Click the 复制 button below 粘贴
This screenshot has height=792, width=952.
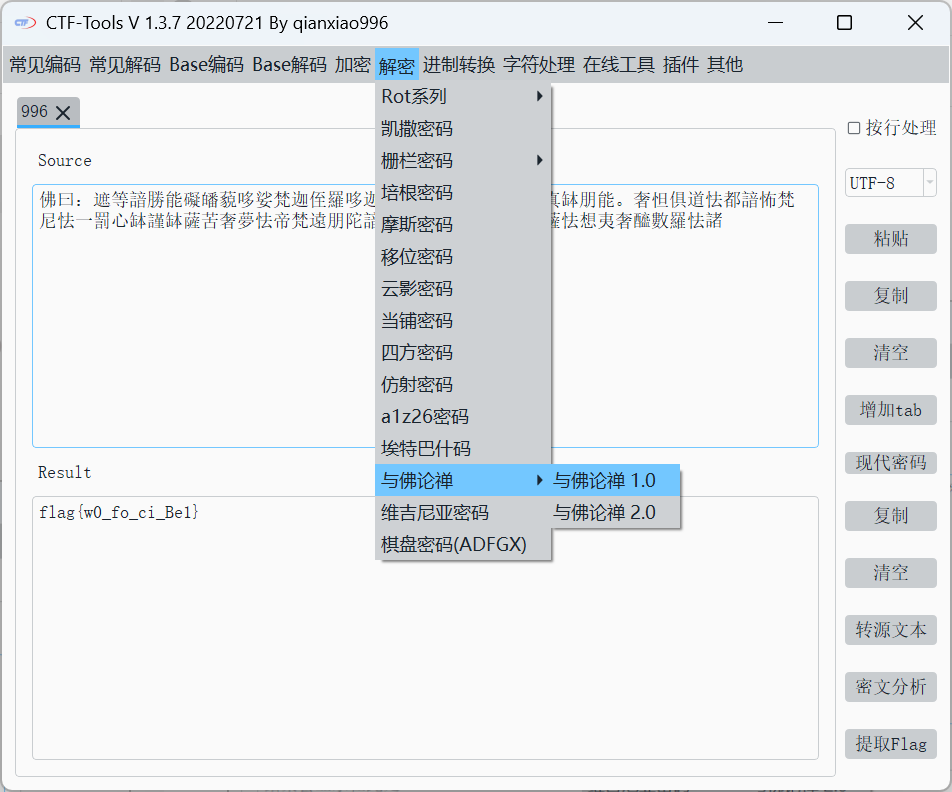[x=890, y=296]
